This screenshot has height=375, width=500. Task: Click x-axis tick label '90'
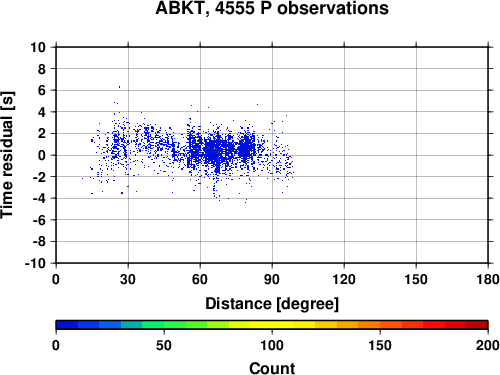(x=272, y=279)
